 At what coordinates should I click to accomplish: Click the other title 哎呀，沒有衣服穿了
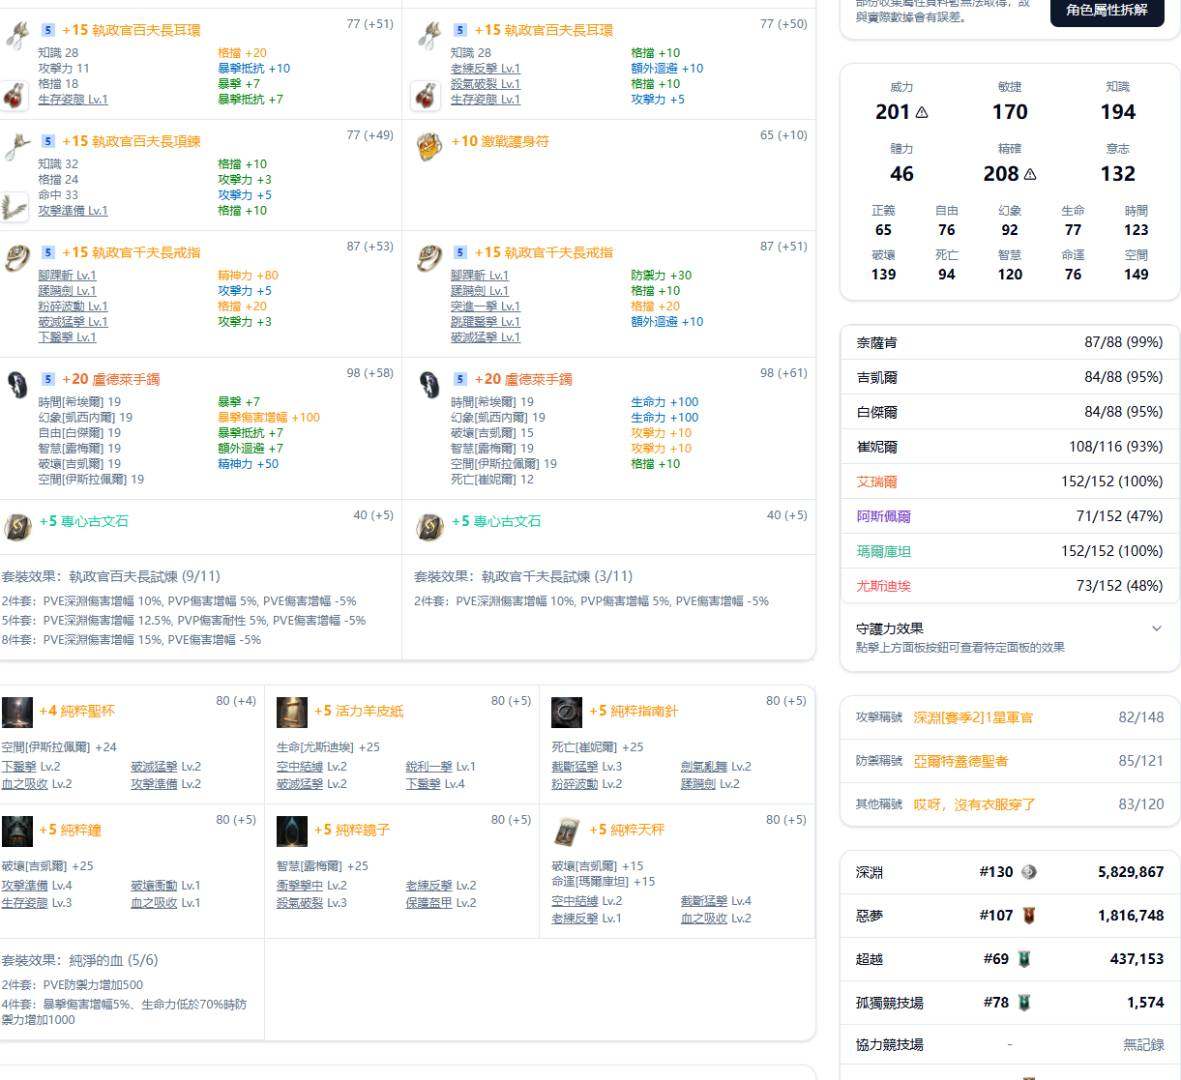pos(975,805)
